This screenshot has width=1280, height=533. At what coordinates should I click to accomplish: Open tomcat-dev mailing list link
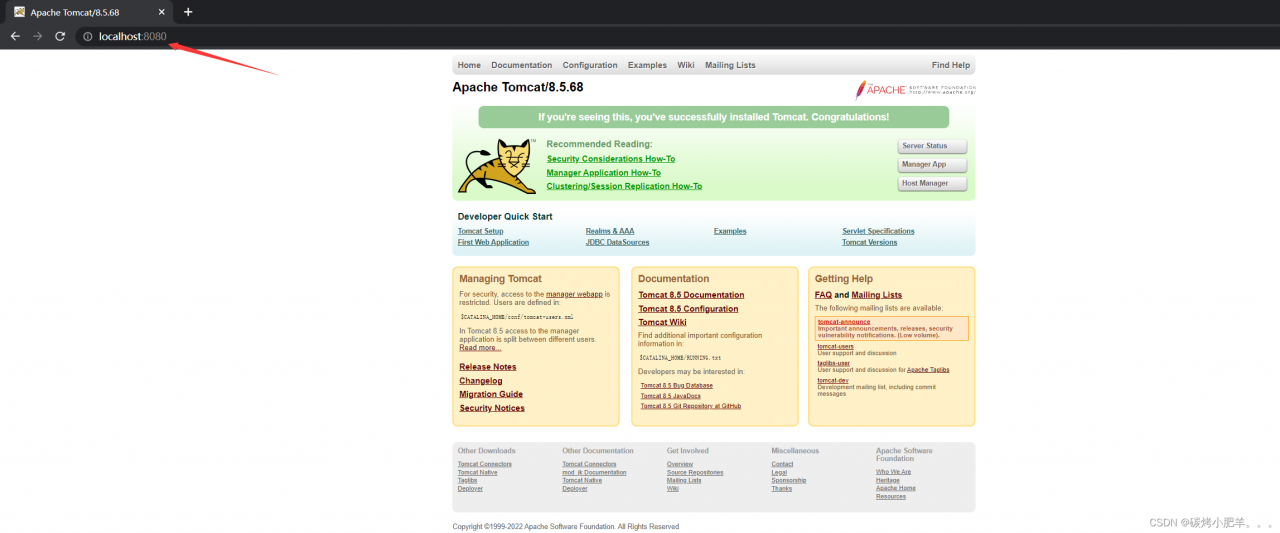(833, 380)
